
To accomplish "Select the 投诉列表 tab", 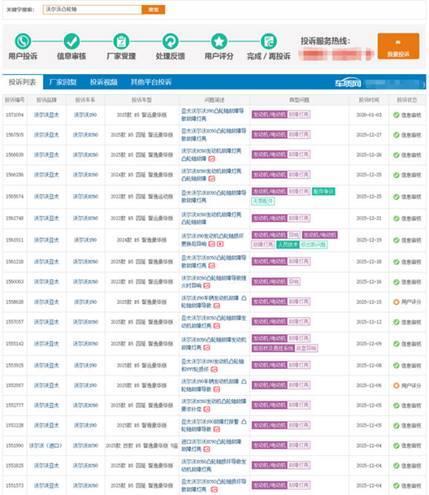I will point(22,82).
